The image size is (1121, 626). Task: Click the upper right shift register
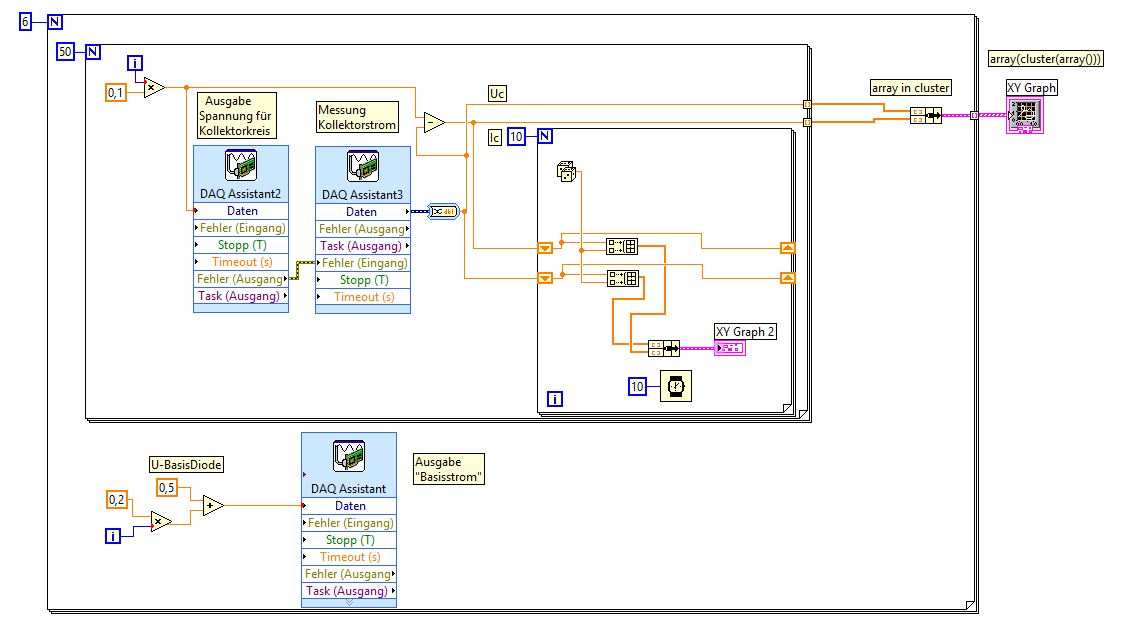(787, 248)
